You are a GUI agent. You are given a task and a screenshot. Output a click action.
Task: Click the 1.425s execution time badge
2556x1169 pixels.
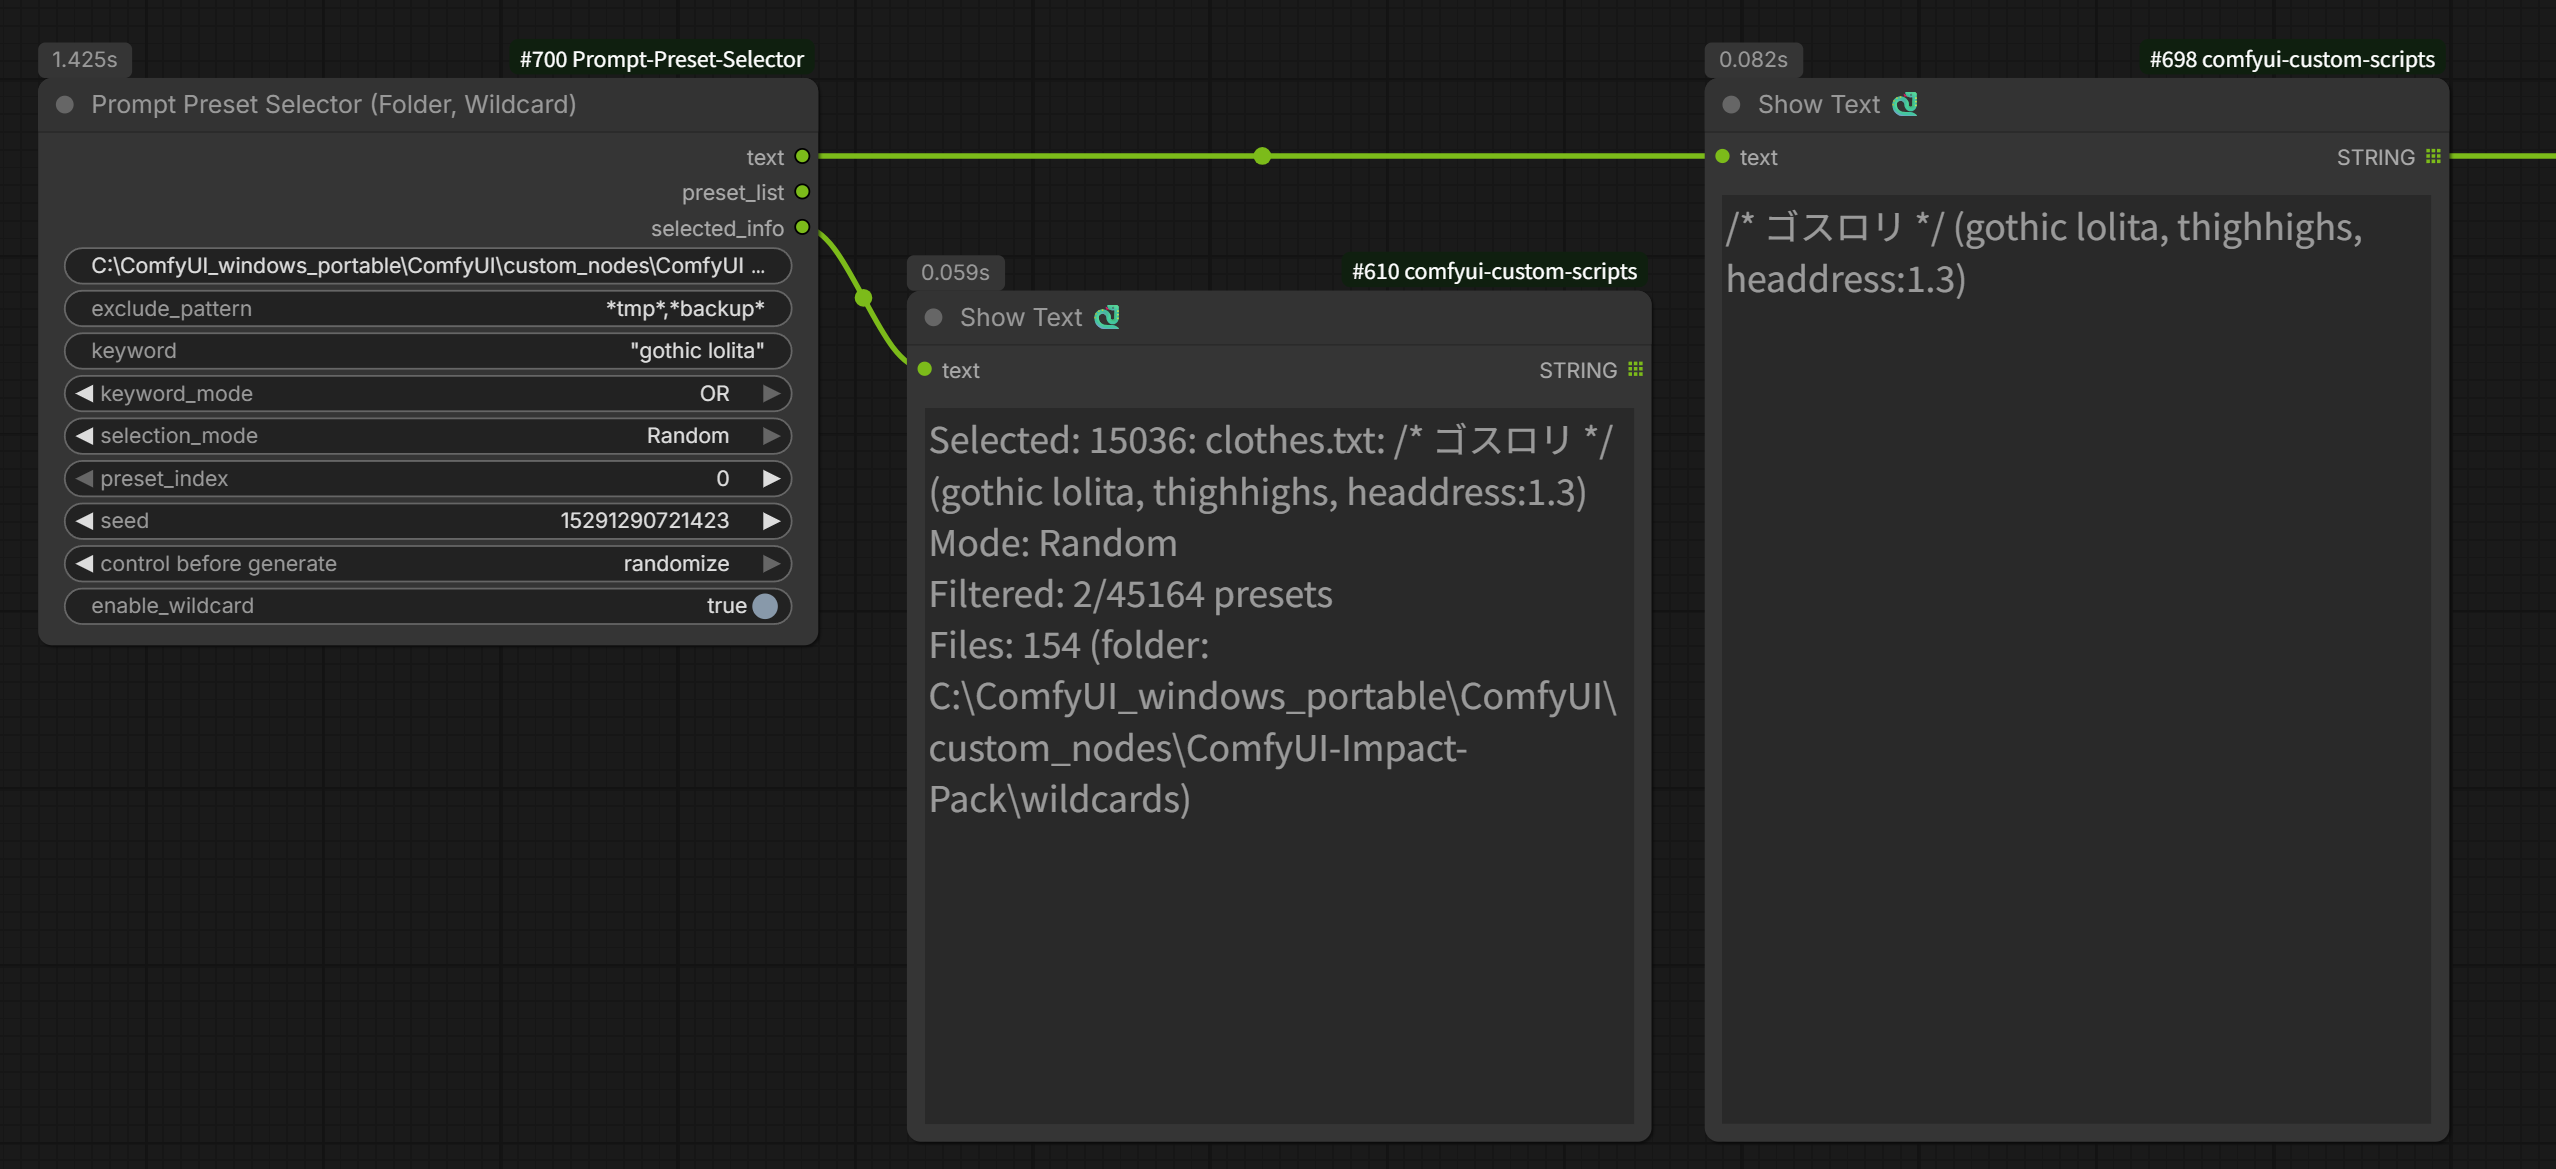pos(85,60)
